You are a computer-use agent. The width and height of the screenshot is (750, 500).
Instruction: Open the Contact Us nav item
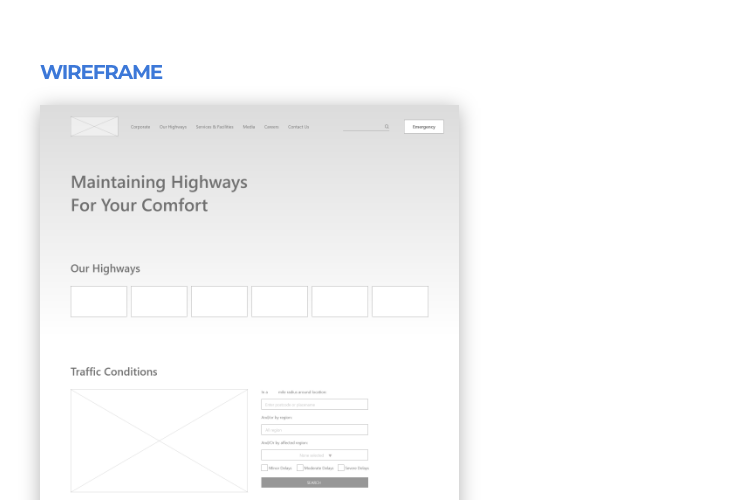coord(298,127)
